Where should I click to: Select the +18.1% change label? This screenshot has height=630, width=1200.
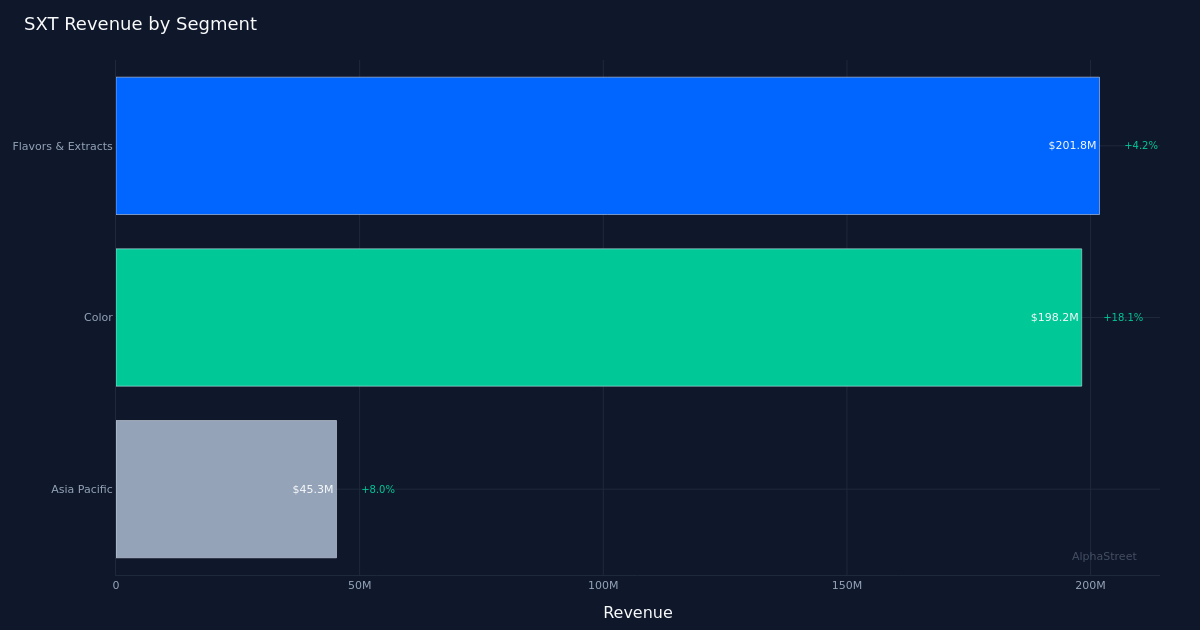[1124, 317]
